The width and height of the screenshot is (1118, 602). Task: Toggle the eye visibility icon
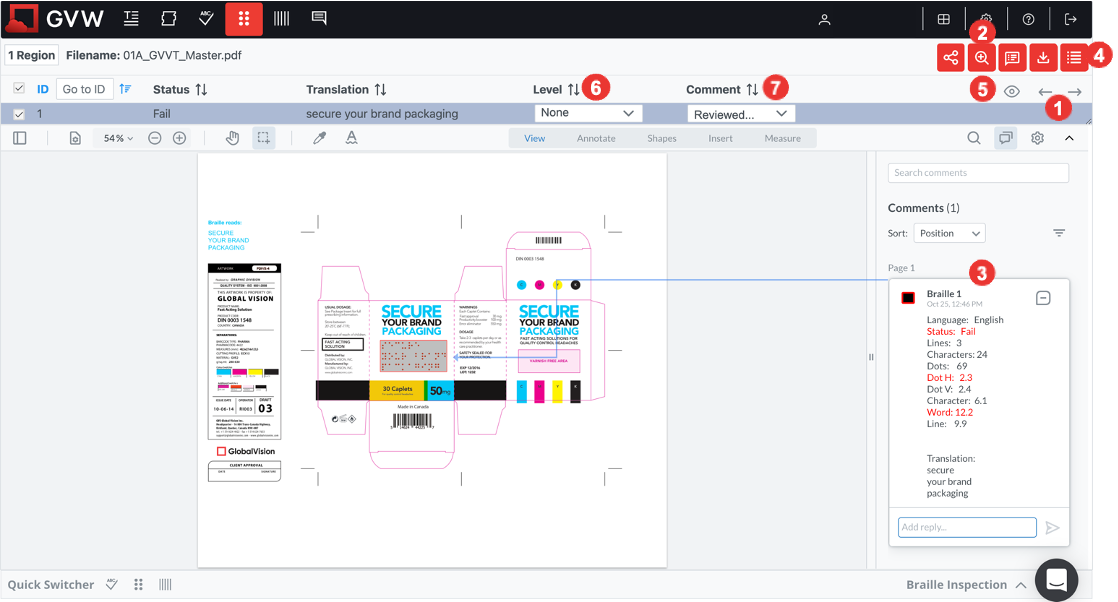pos(1012,91)
